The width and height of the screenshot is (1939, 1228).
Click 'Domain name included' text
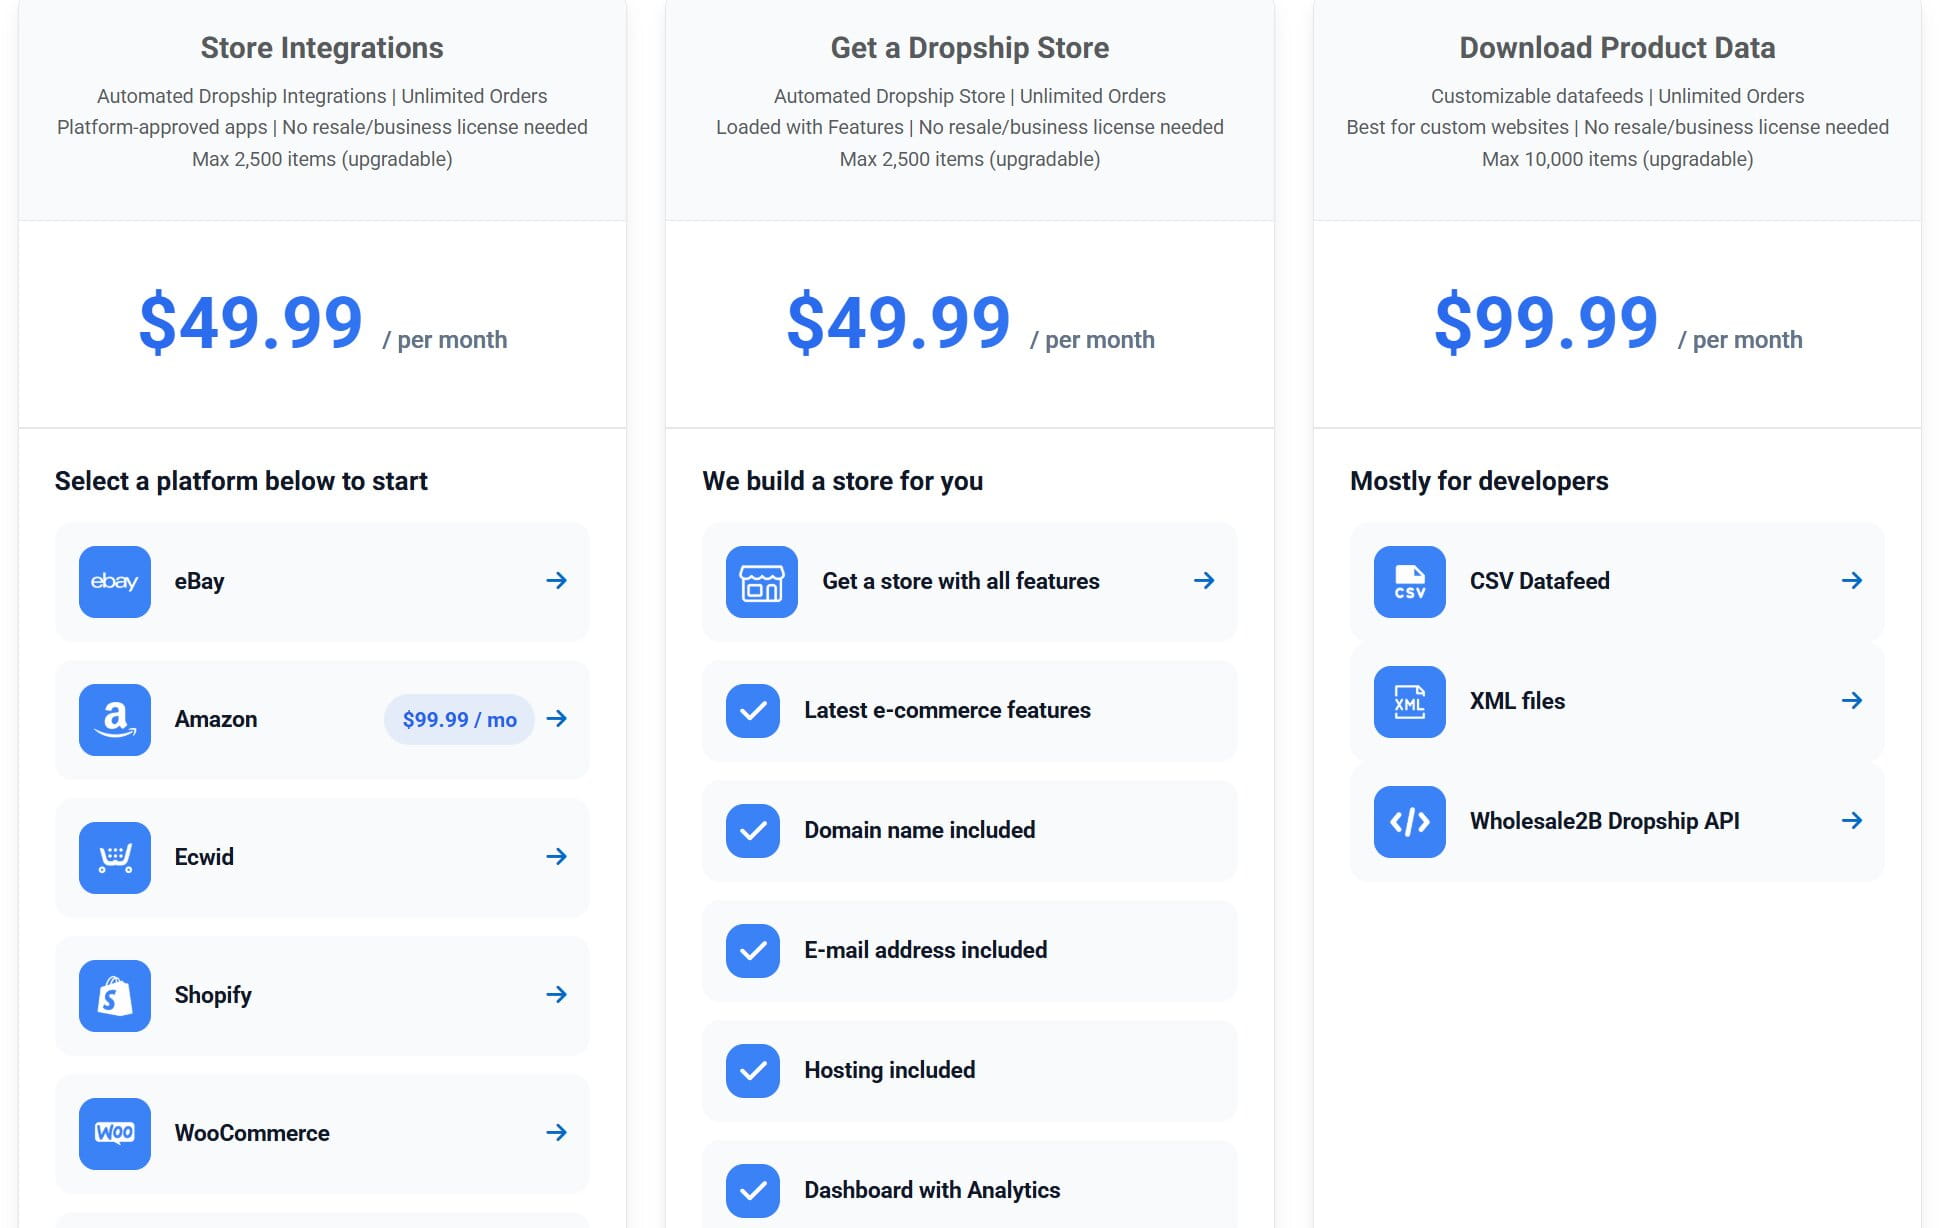point(920,830)
